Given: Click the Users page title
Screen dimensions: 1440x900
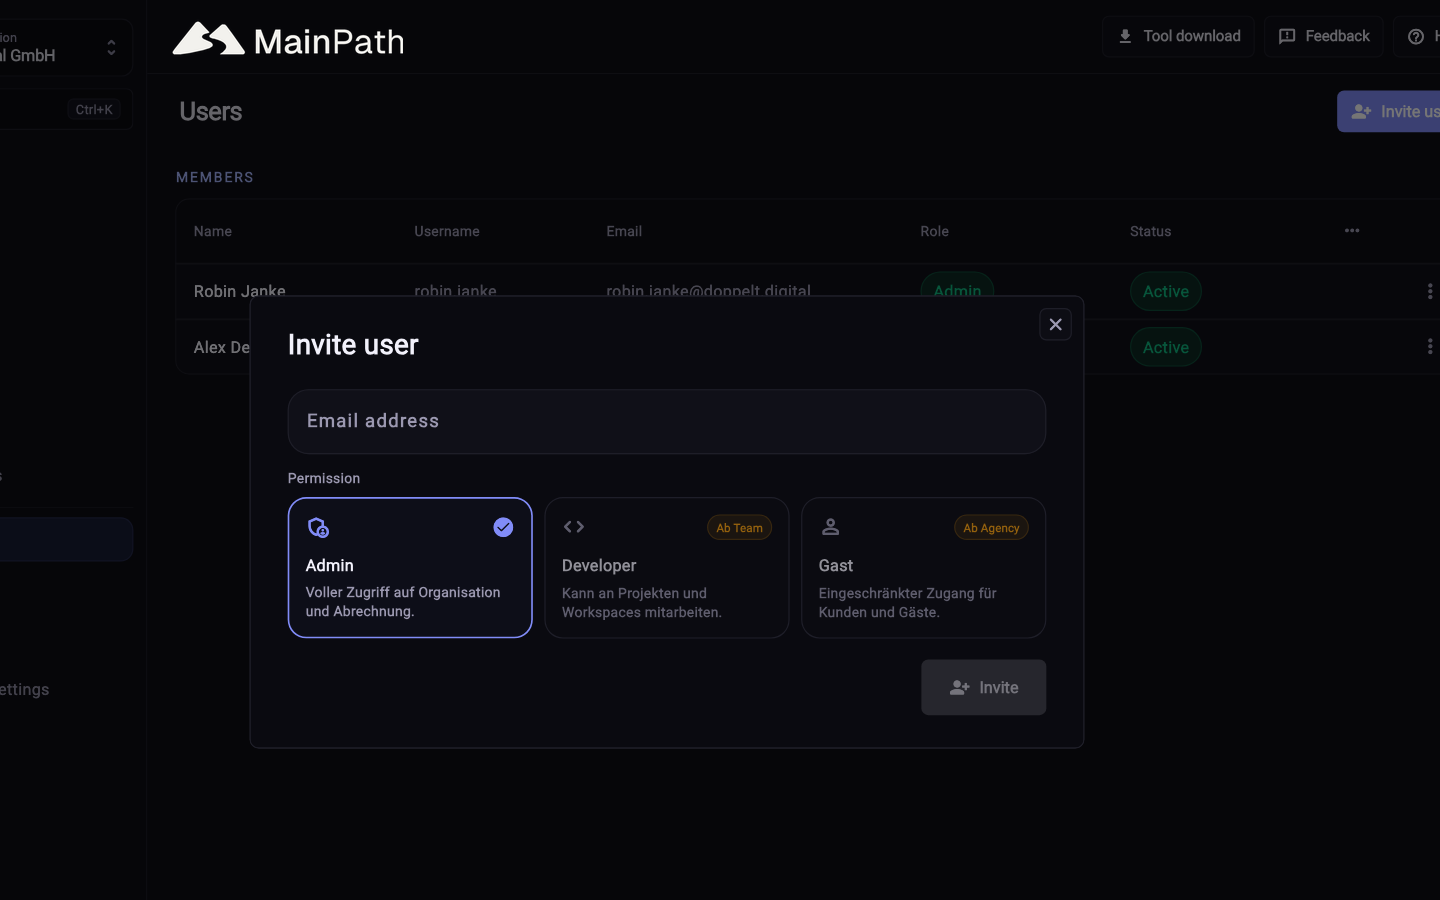Looking at the screenshot, I should pyautogui.click(x=211, y=112).
